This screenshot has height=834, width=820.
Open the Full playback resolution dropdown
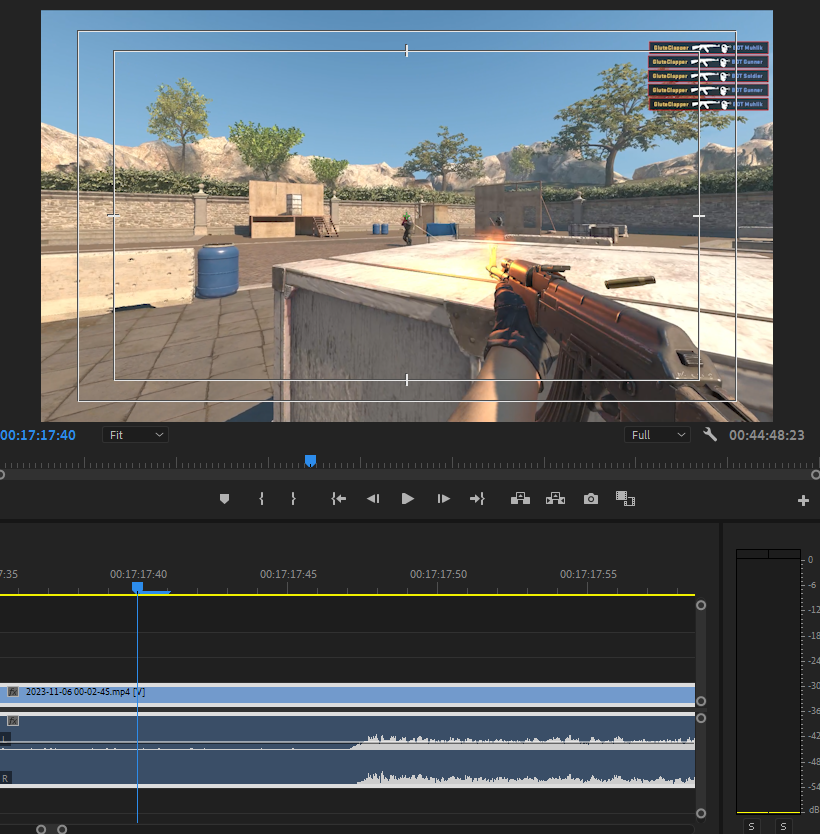point(657,435)
